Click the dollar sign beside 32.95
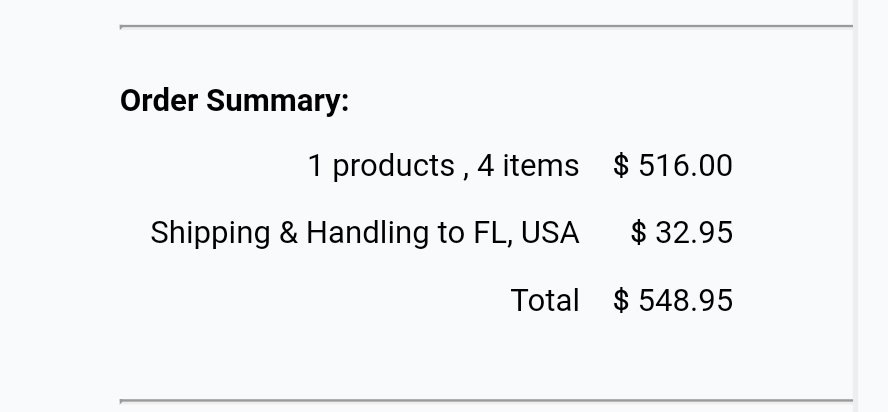 (x=639, y=233)
